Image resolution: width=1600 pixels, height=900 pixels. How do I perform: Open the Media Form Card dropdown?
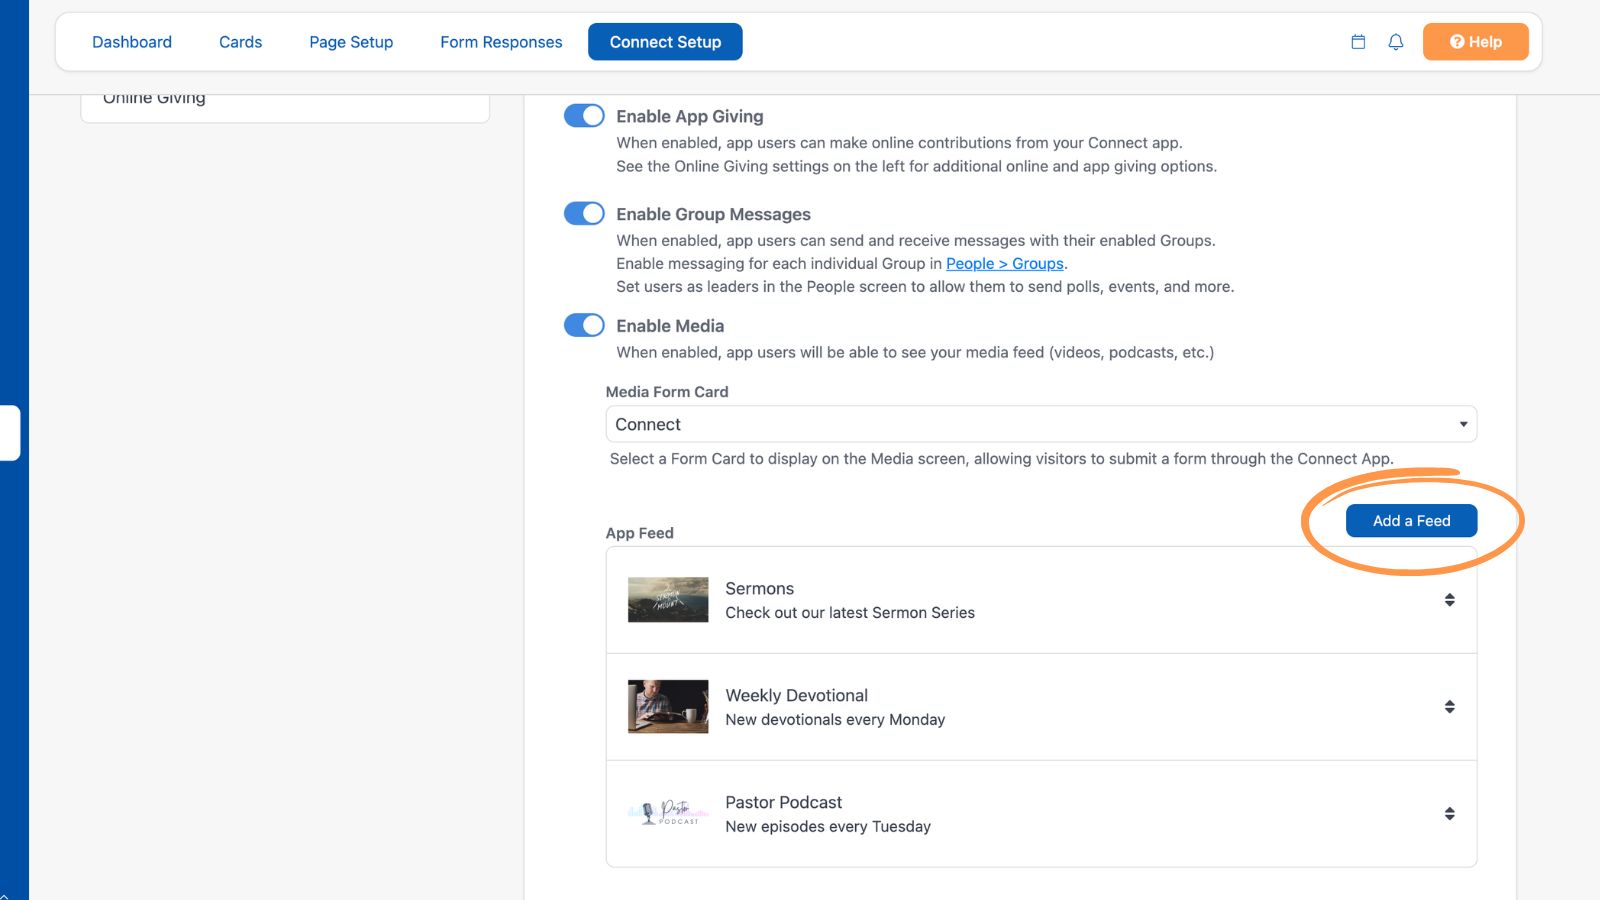pos(1041,424)
